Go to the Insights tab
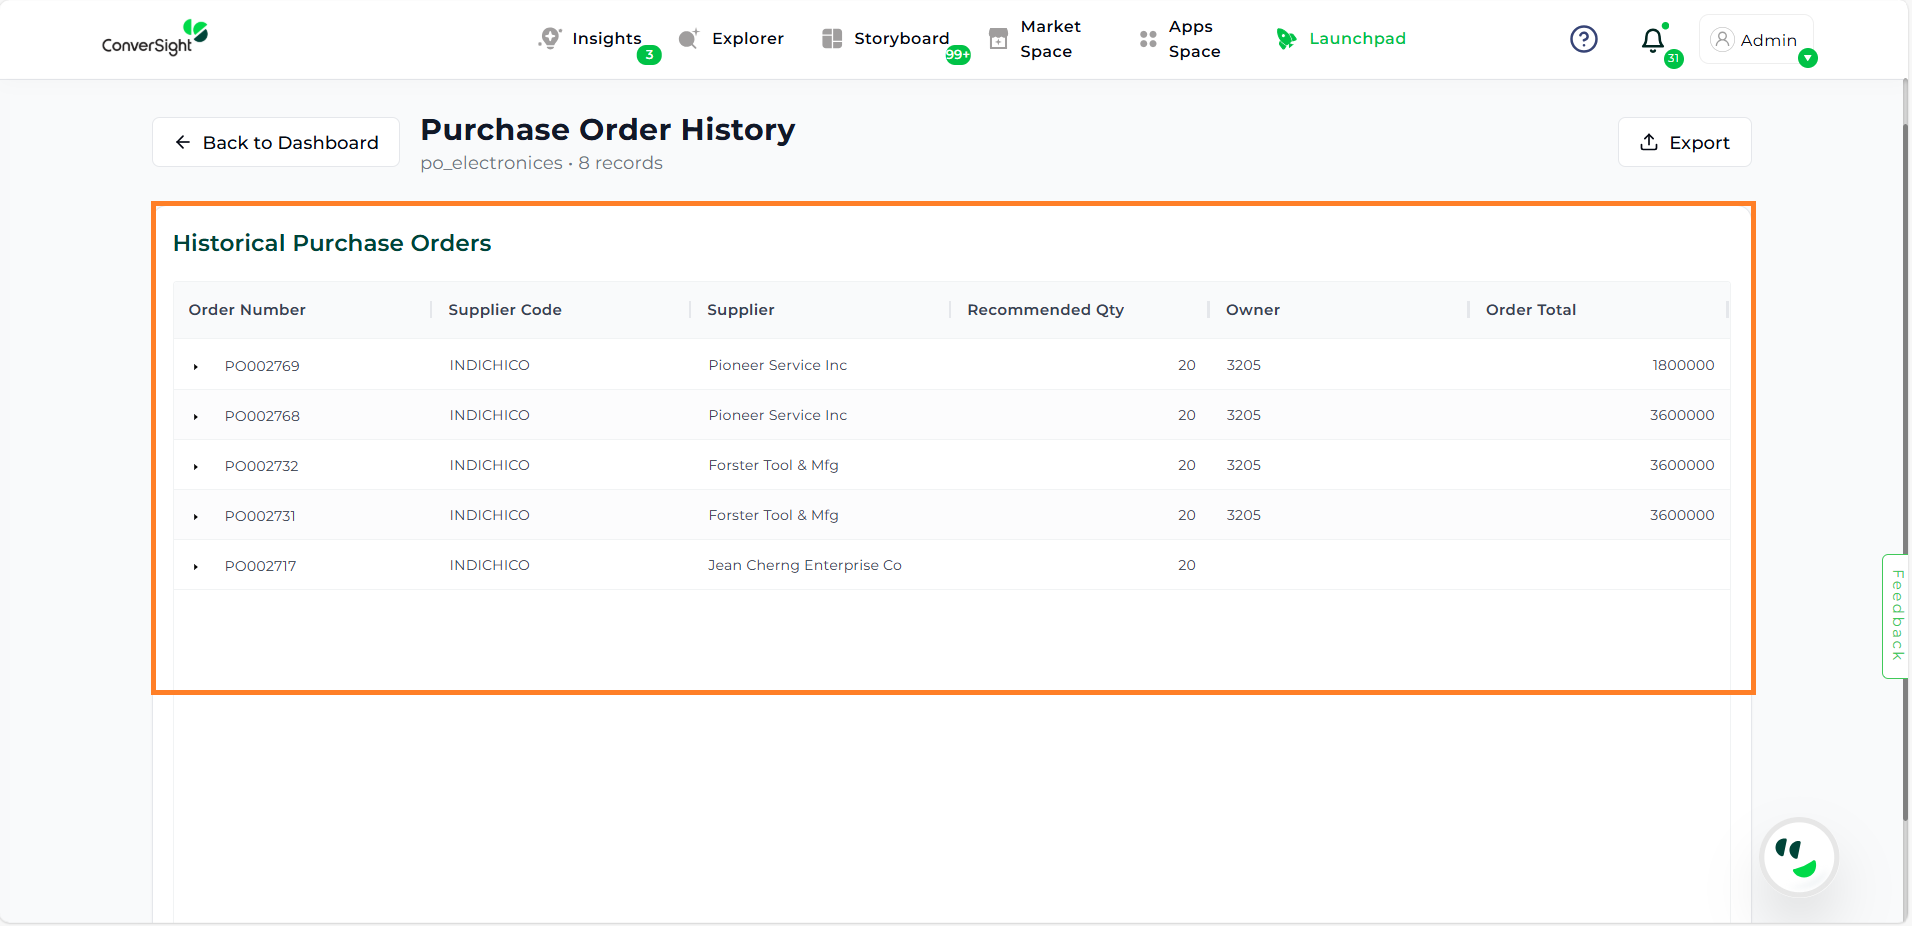The image size is (1912, 926). point(605,39)
